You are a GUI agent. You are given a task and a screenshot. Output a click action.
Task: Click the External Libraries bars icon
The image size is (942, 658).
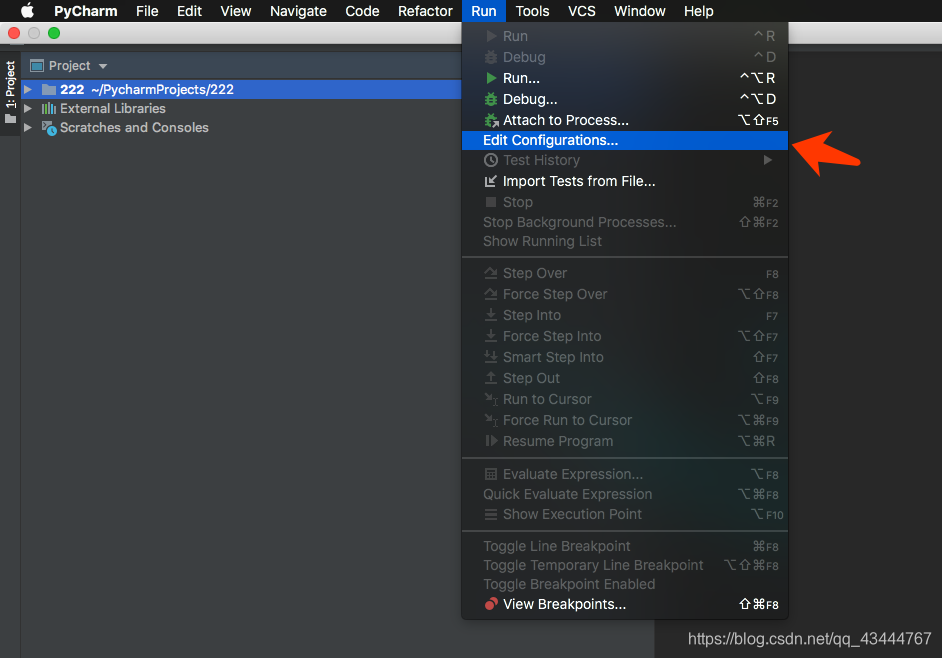49,109
